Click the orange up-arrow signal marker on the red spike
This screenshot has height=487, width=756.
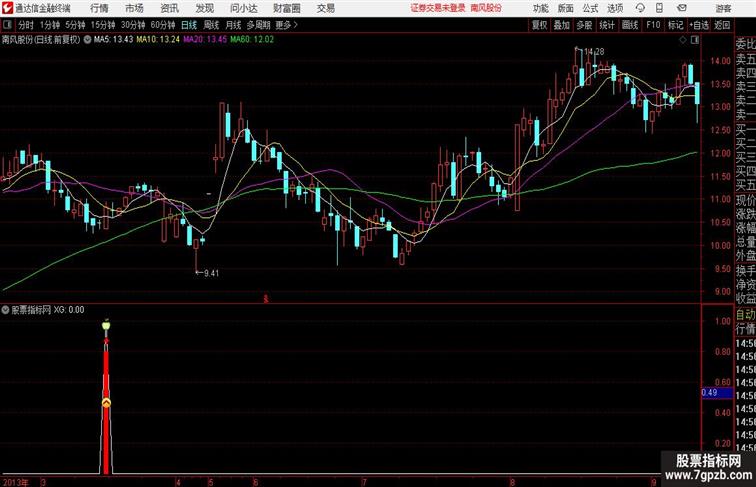coord(106,403)
